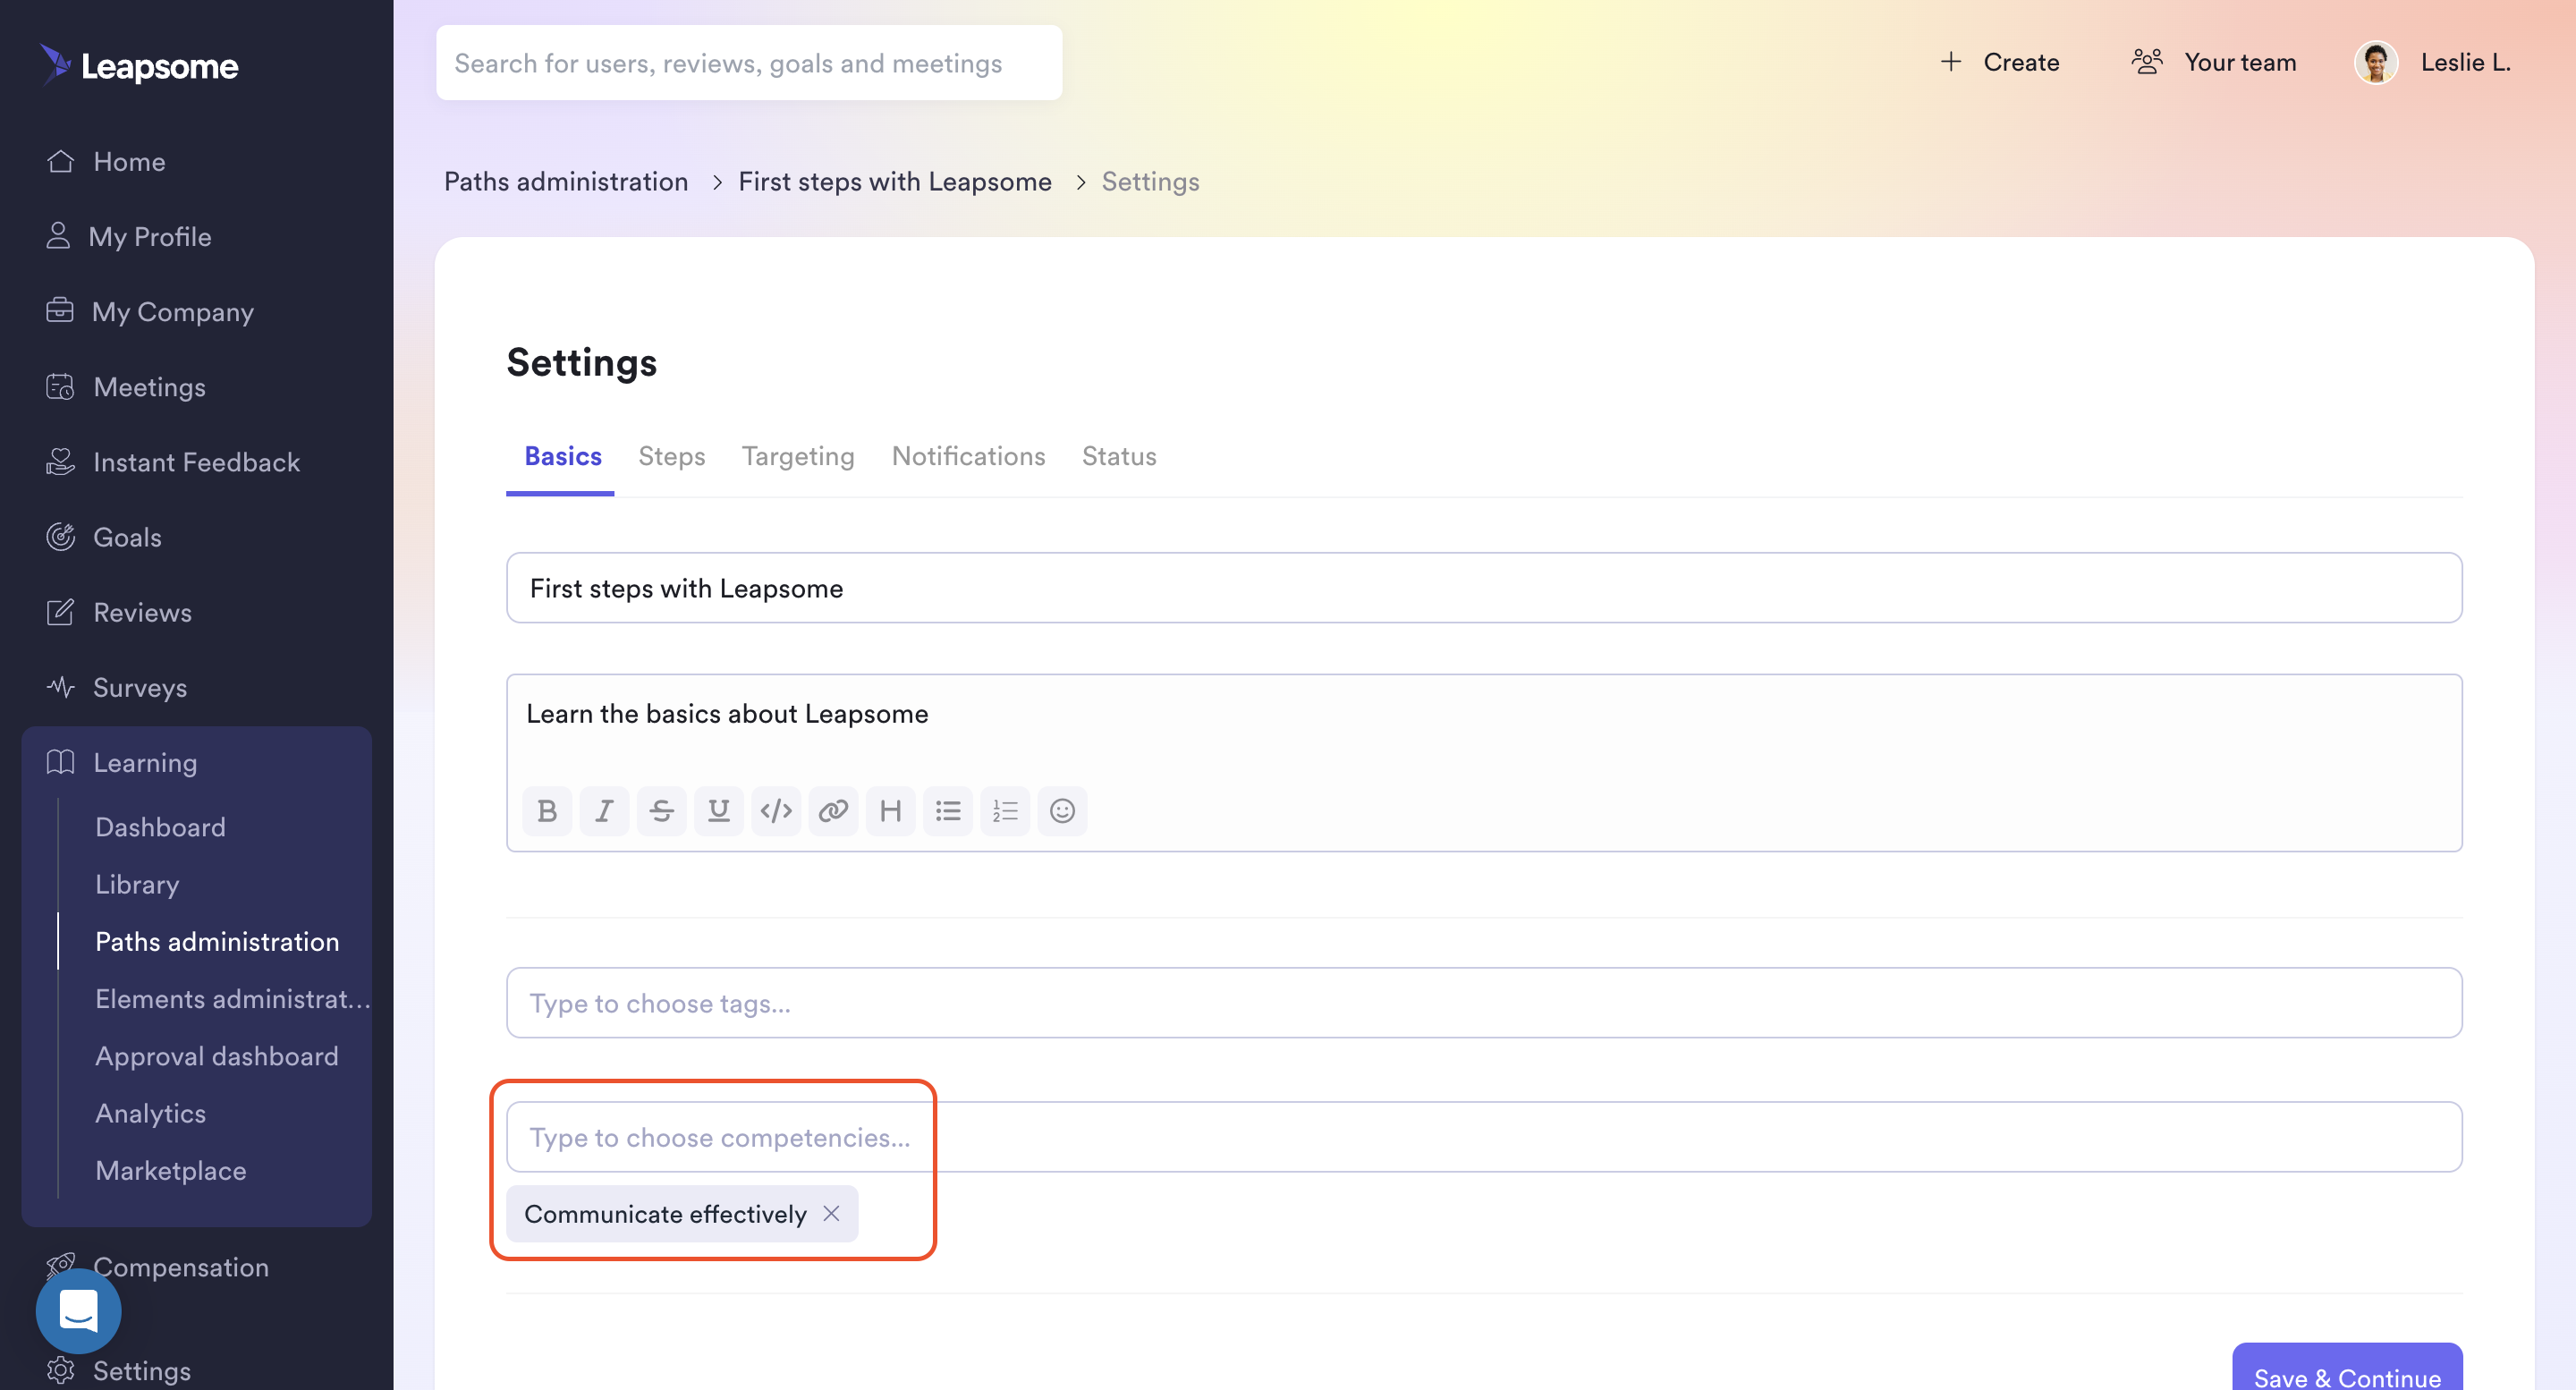This screenshot has height=1390, width=2576.
Task: Switch to the Notifications tab
Action: pos(968,455)
